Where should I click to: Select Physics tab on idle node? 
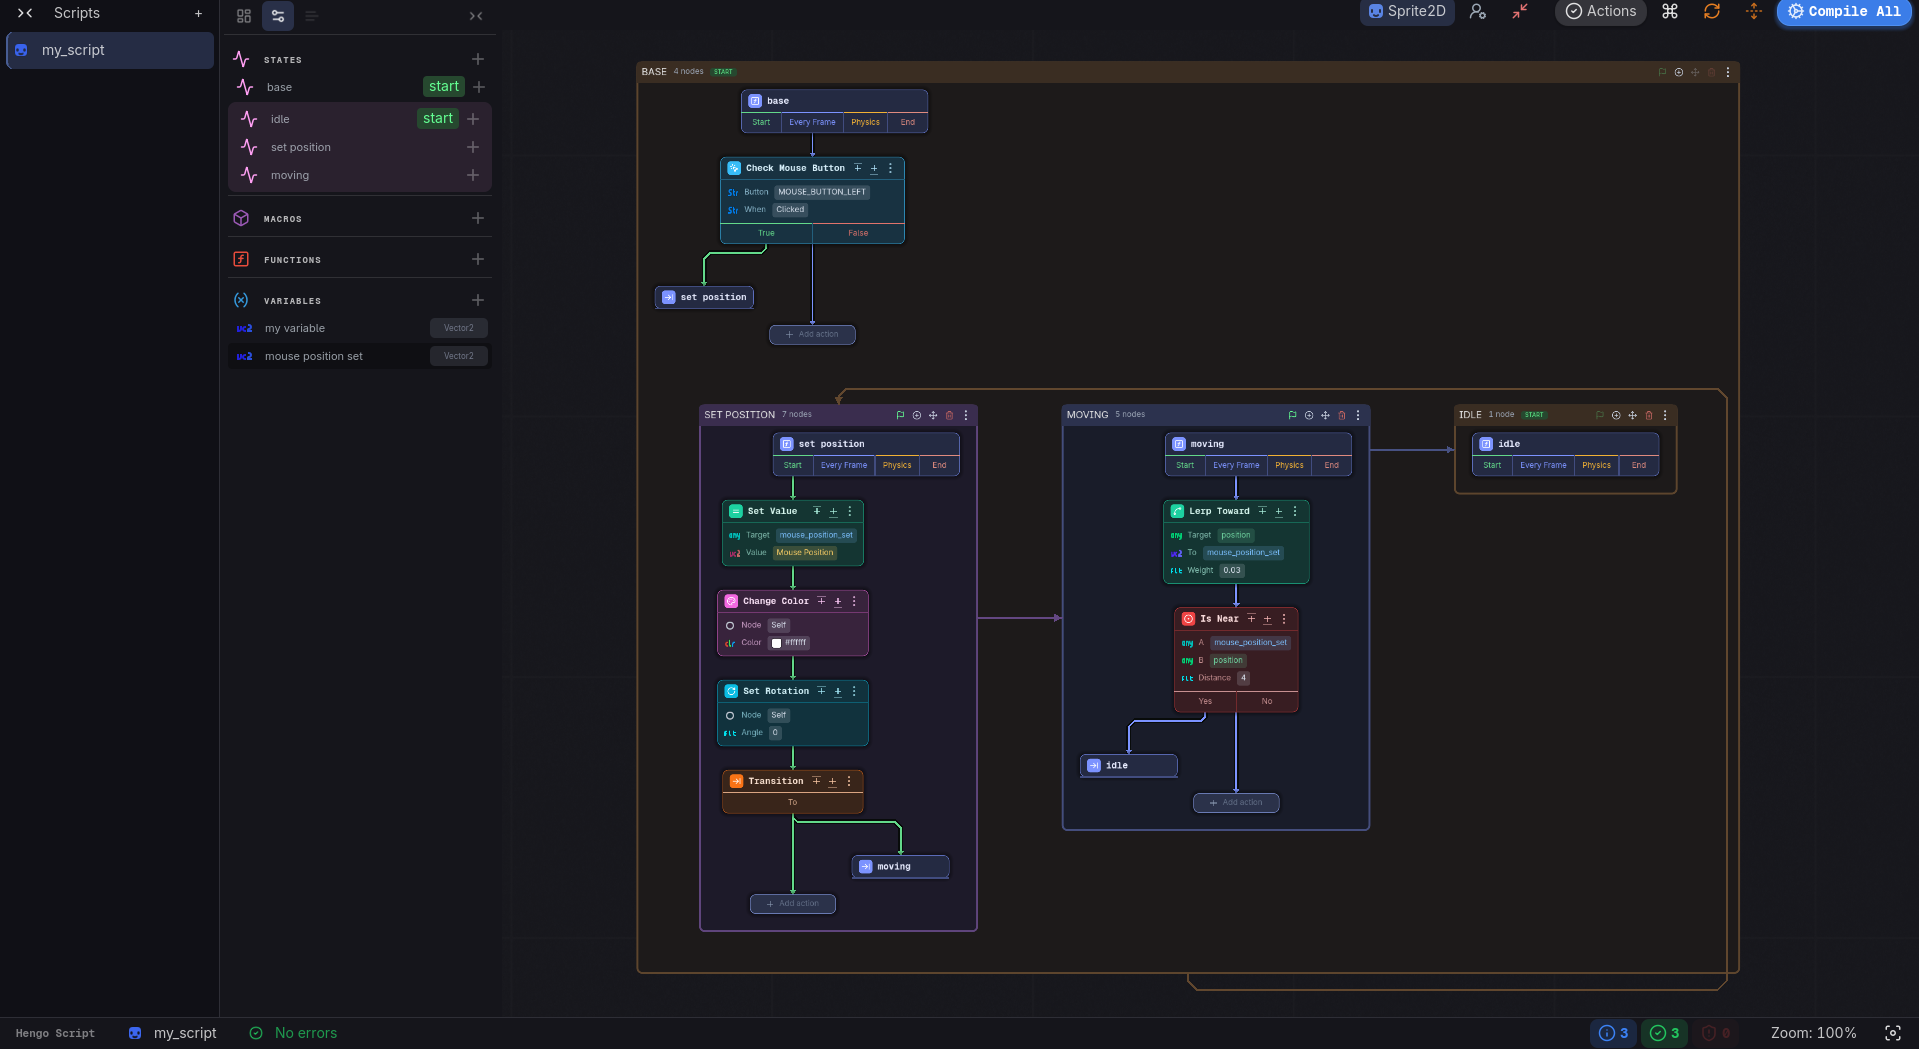1597,466
